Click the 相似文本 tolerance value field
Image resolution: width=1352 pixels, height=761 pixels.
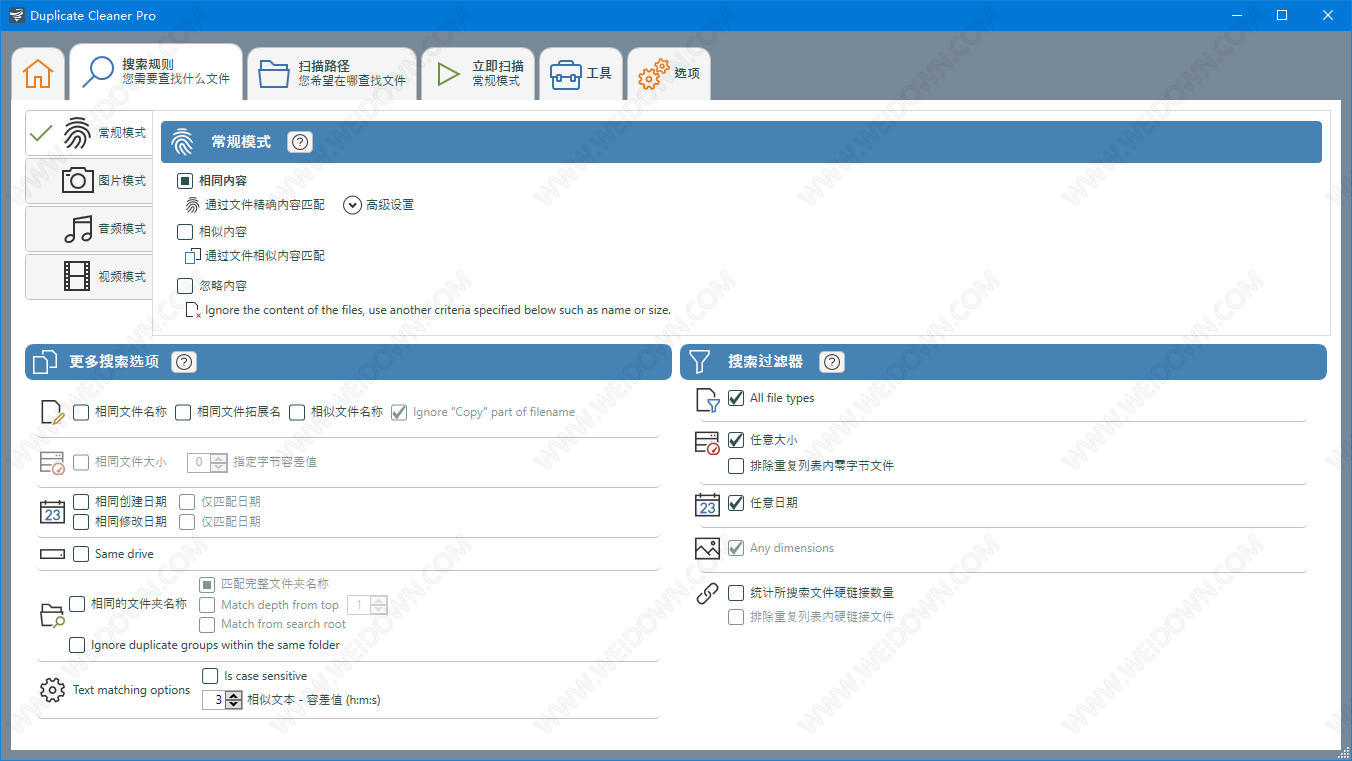[214, 701]
